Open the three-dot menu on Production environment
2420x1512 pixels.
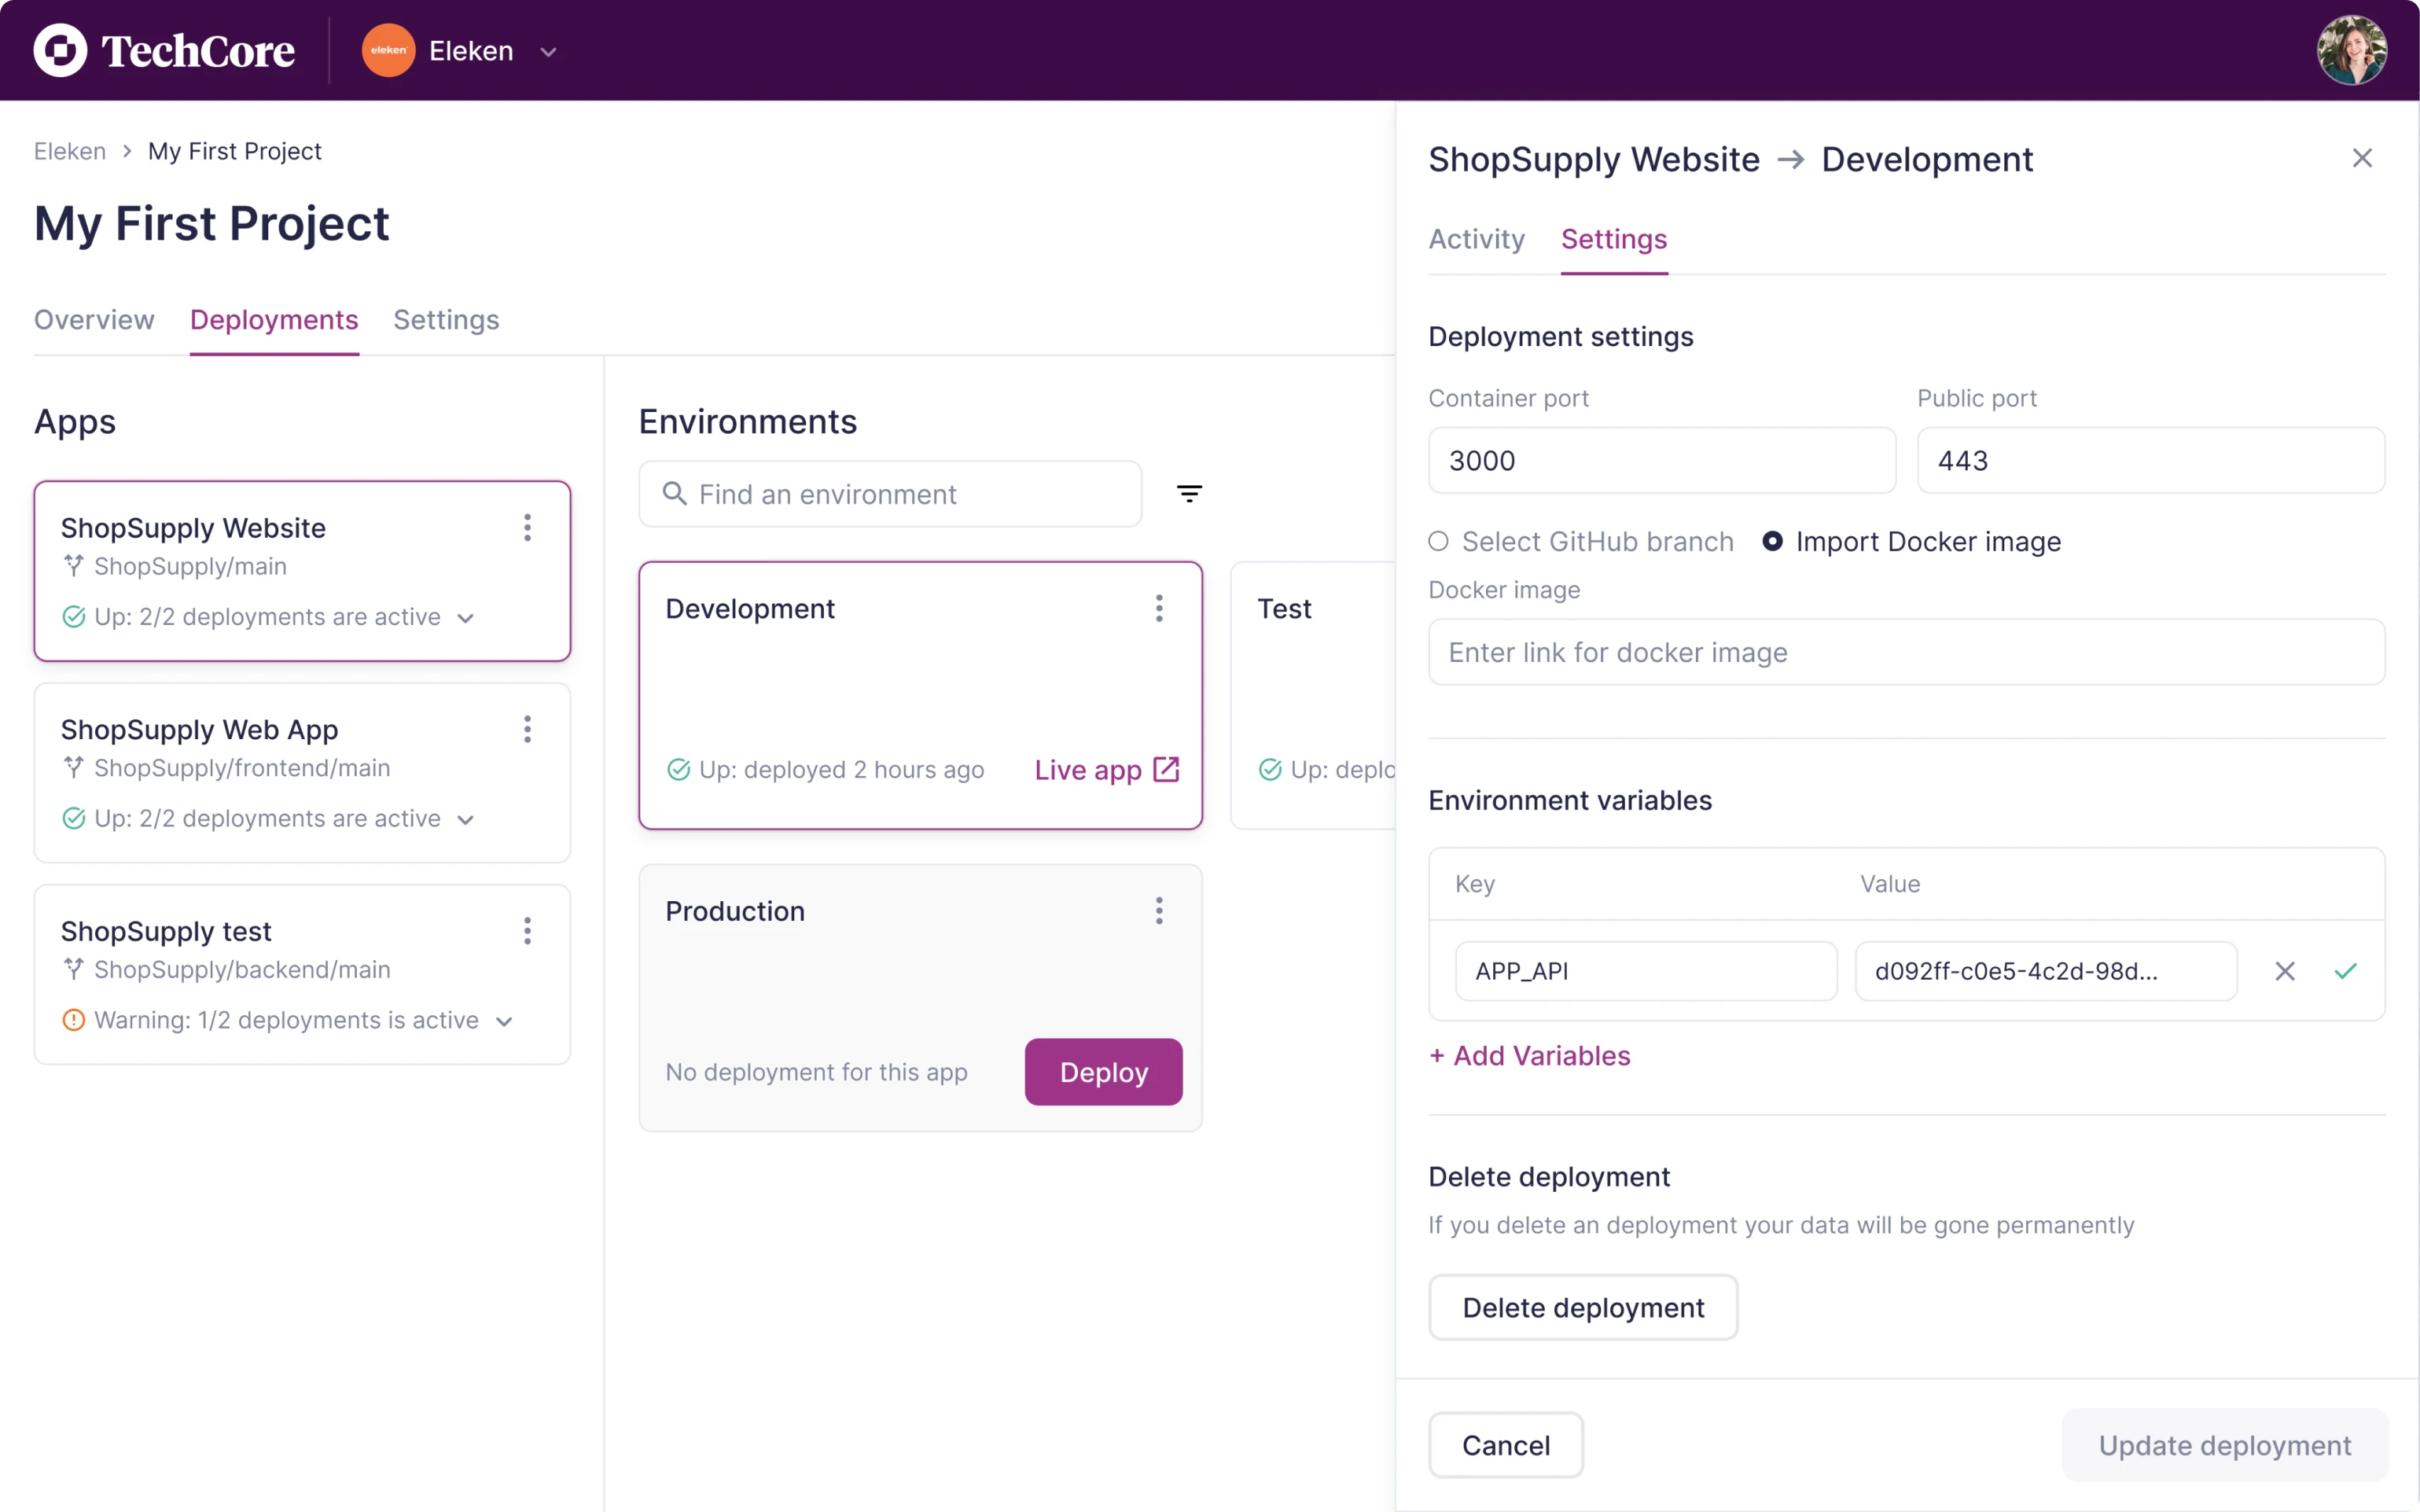(1159, 910)
